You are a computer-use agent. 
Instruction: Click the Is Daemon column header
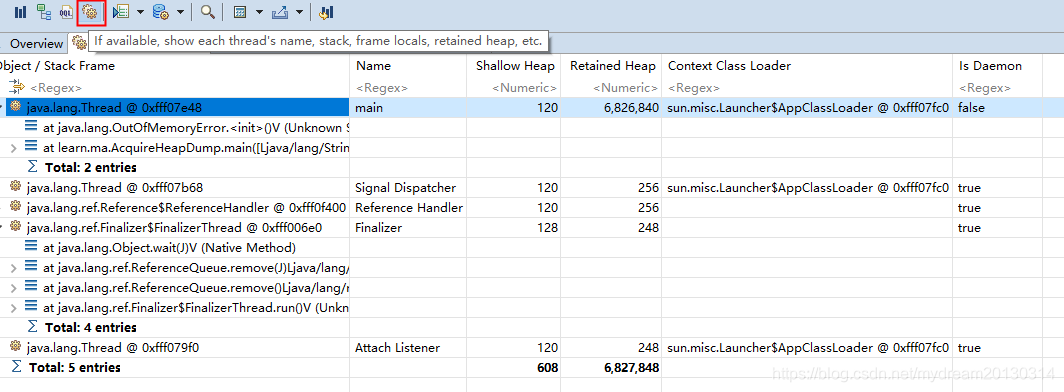990,66
